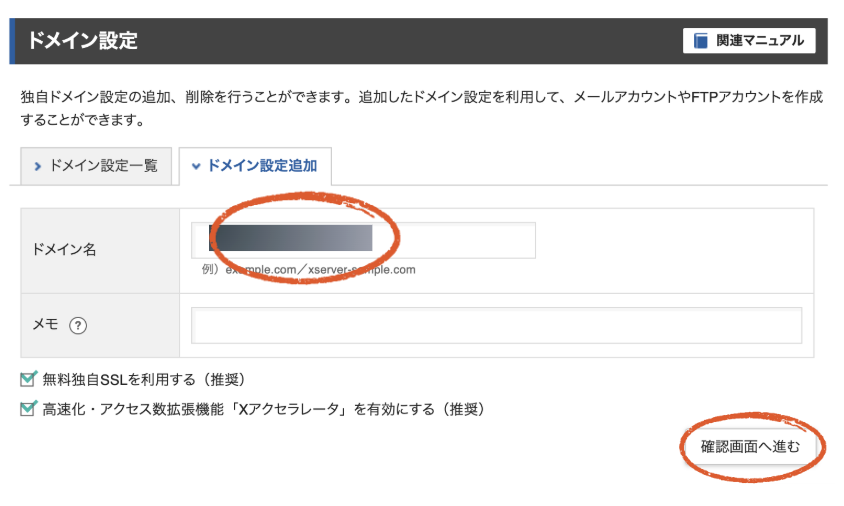This screenshot has width=844, height=506.
Task: Click the ドメイン名 row label
Action: [x=65, y=249]
